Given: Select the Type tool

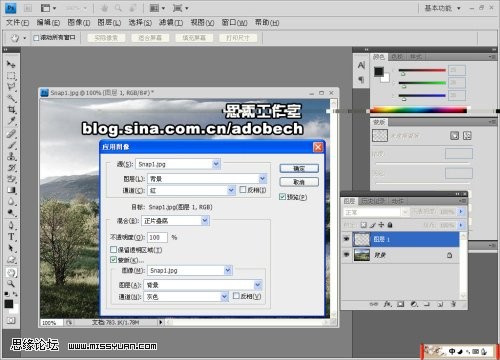Looking at the screenshot, I should click(11, 237).
